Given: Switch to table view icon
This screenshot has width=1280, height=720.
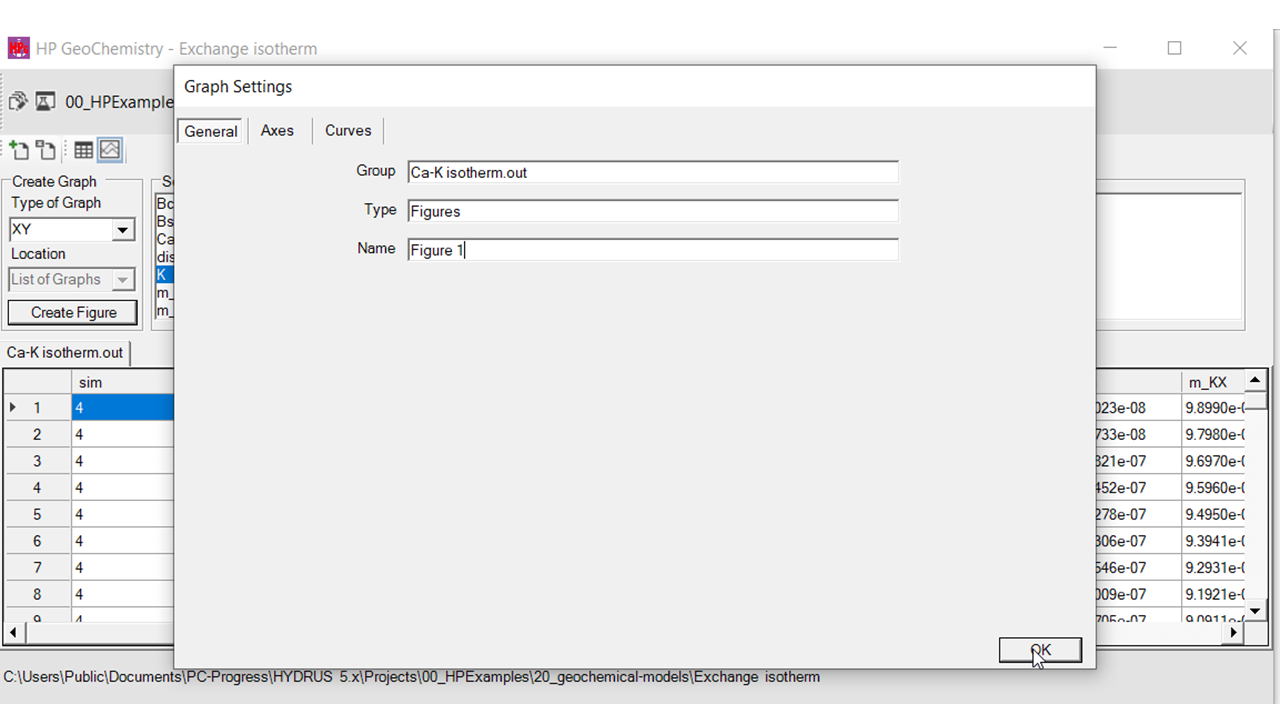Looking at the screenshot, I should point(84,150).
